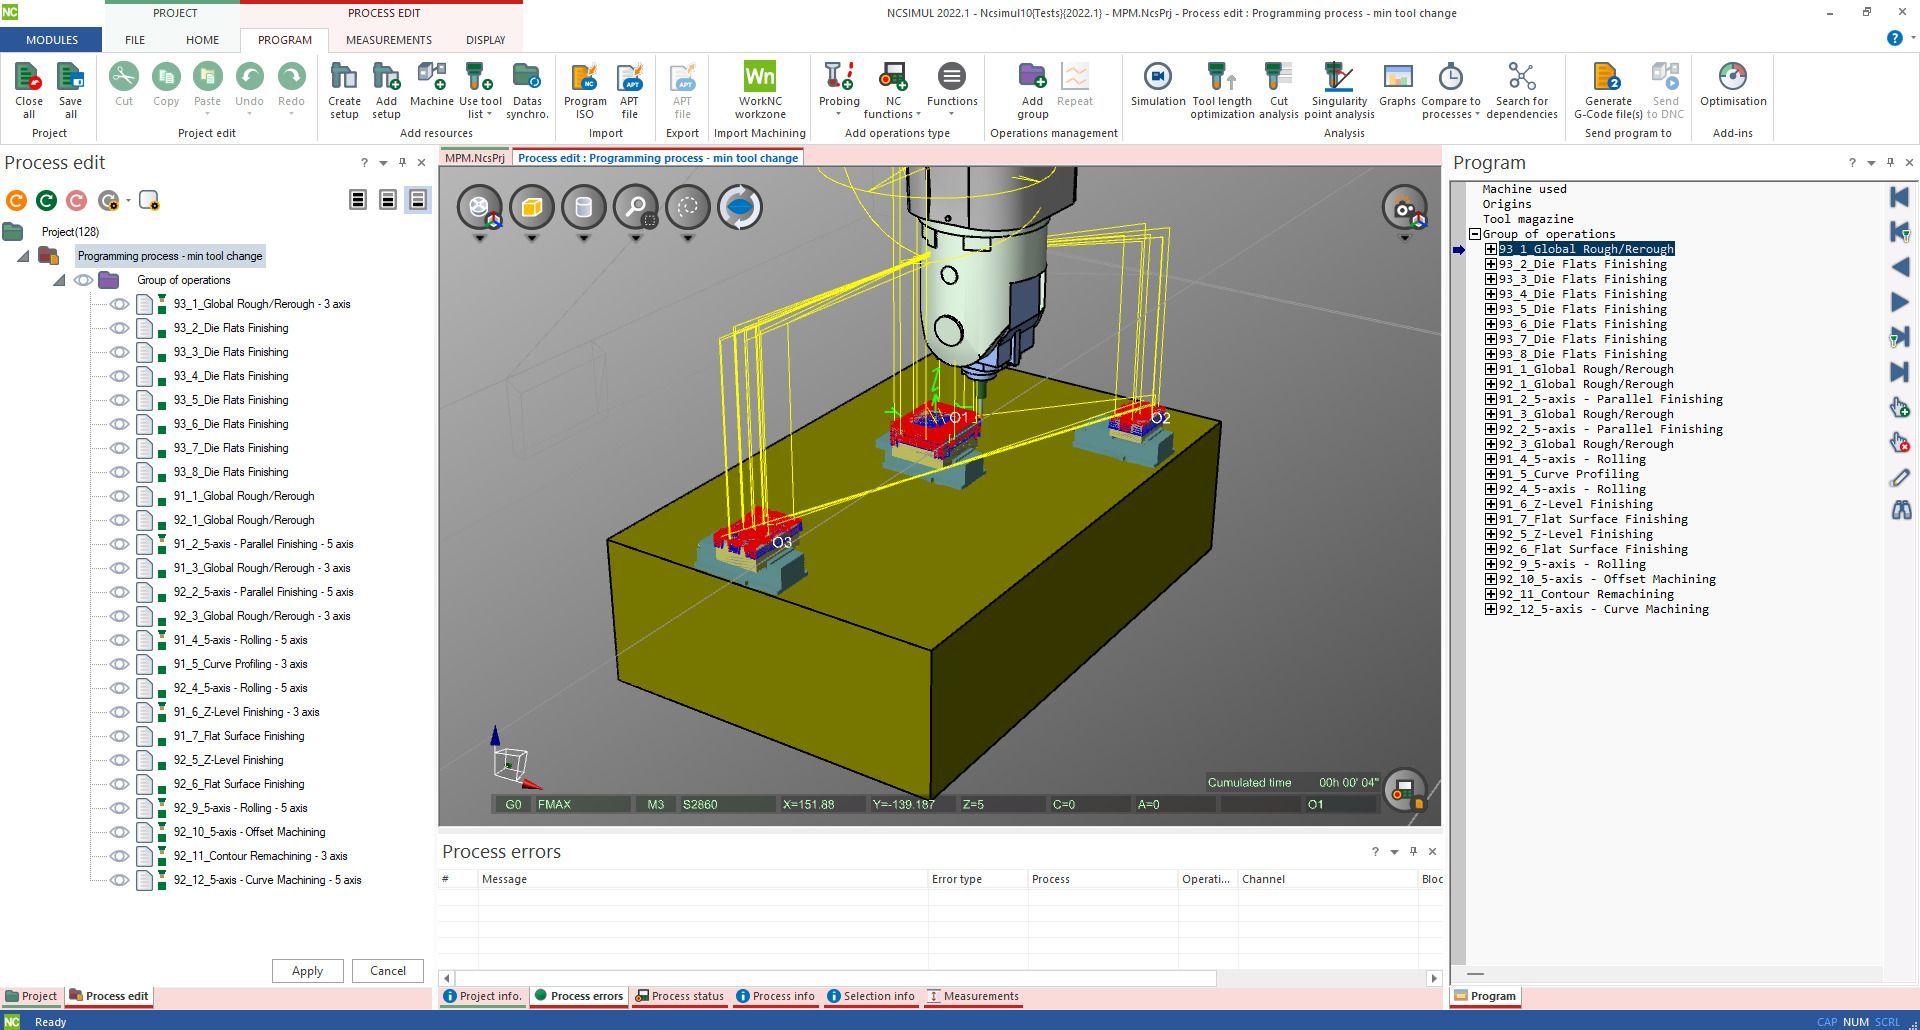Hide the 91_7_Flat Surface Finishing operation
This screenshot has height=1030, width=1920.
[119, 736]
